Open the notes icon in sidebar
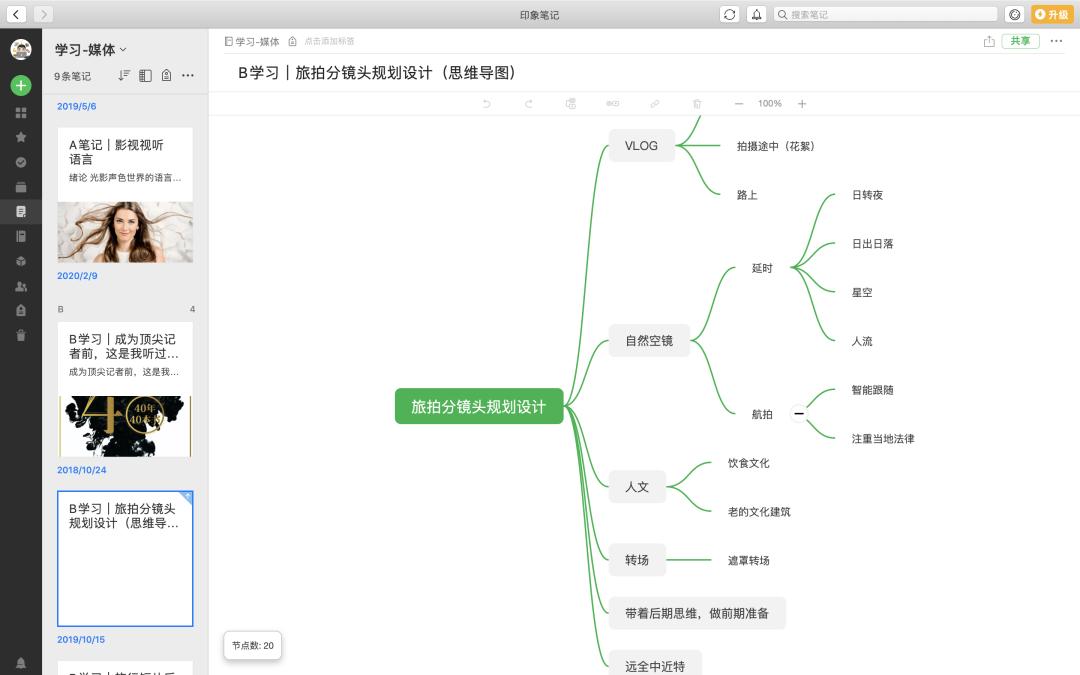Image resolution: width=1080 pixels, height=675 pixels. pyautogui.click(x=21, y=211)
